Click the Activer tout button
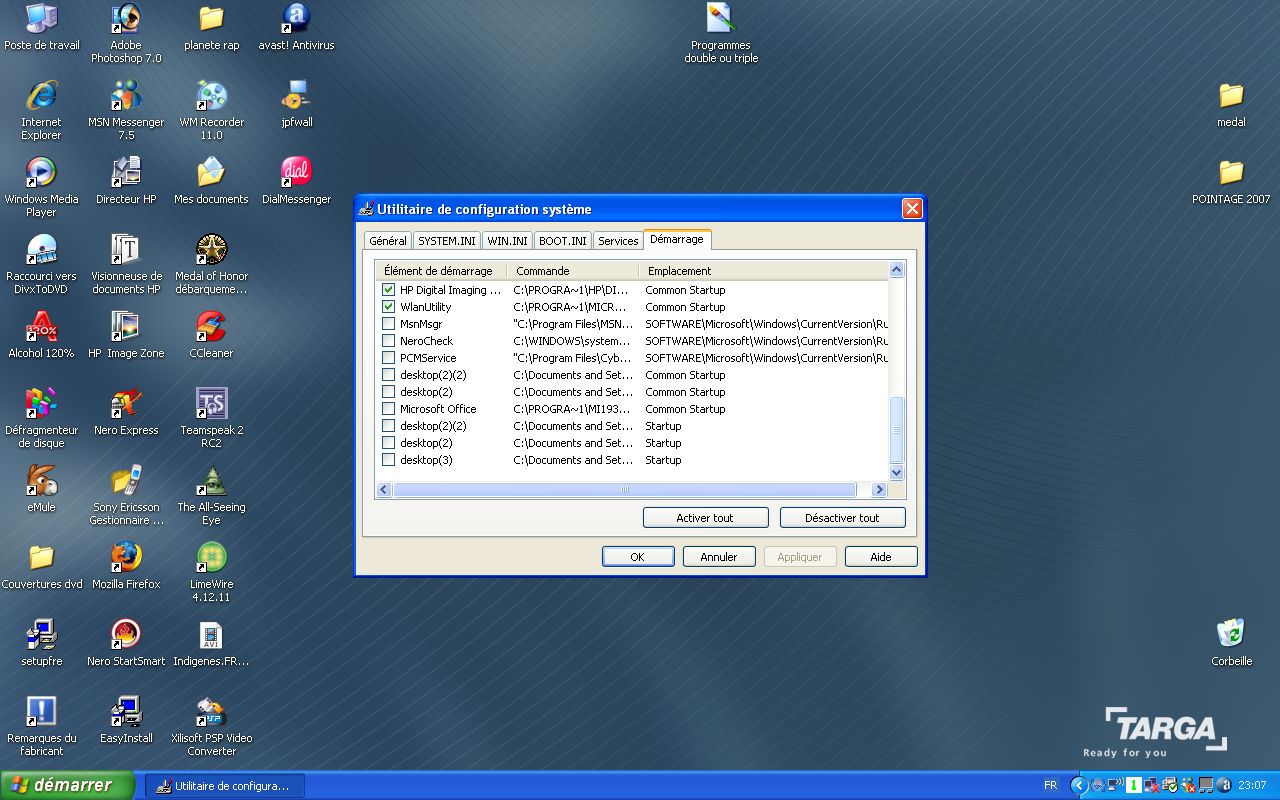 (705, 518)
